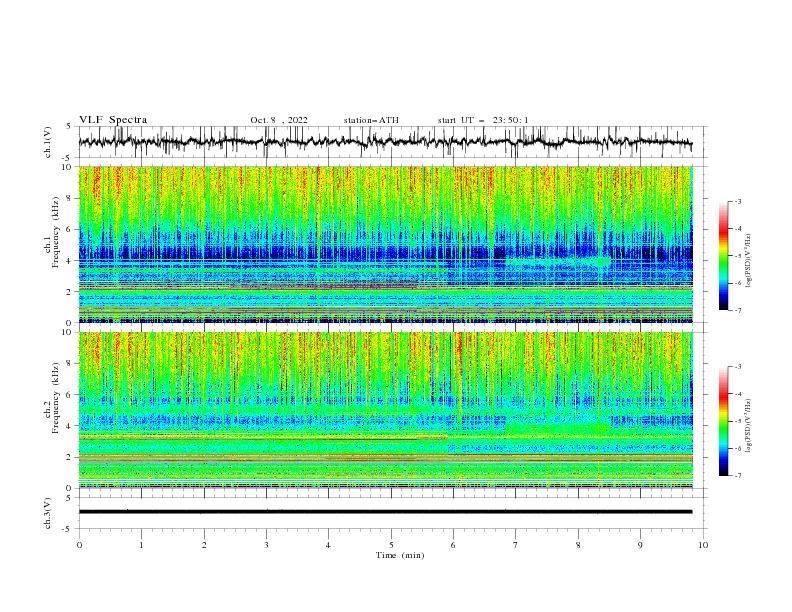Click the time axis tick label '10'
Image resolution: width=792 pixels, height=612 pixels.
click(703, 545)
